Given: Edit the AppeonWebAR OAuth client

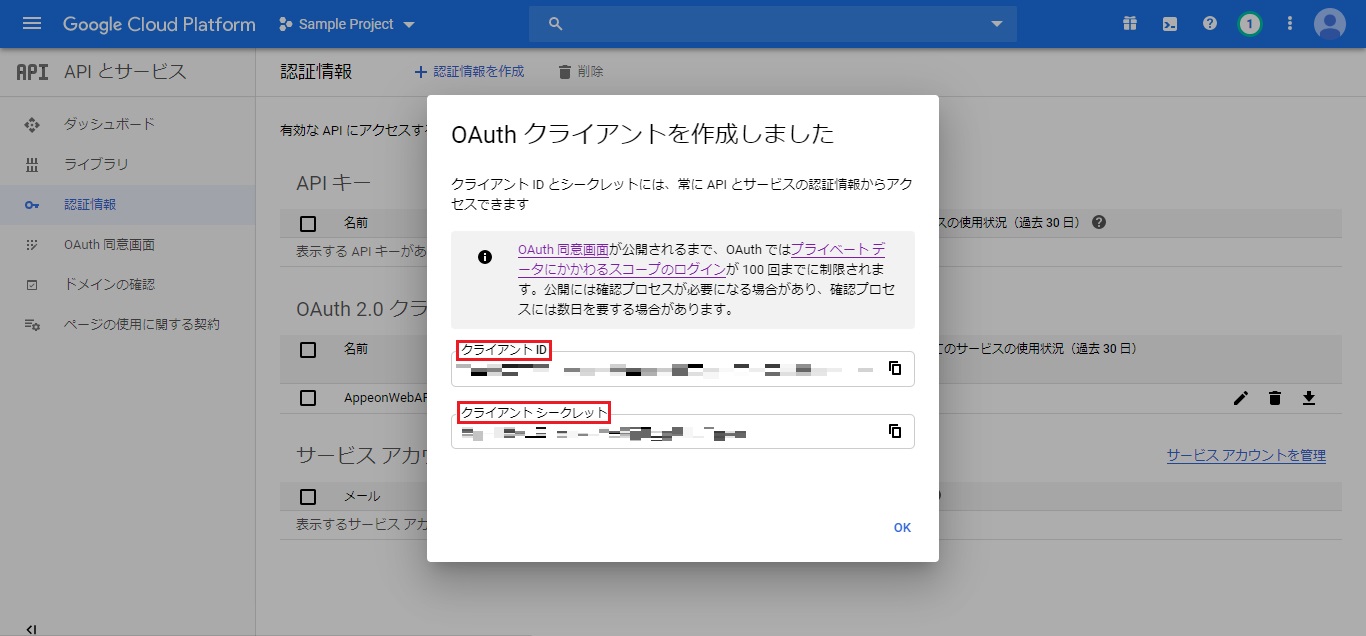Looking at the screenshot, I should 1240,397.
